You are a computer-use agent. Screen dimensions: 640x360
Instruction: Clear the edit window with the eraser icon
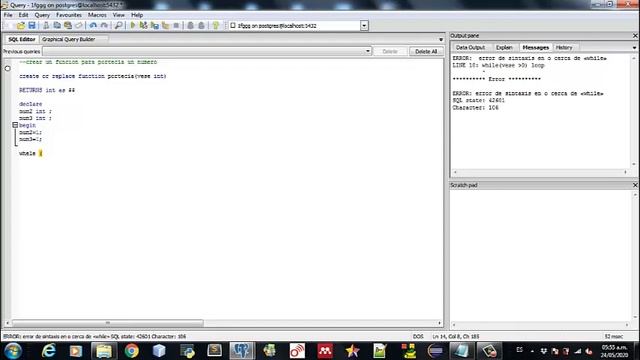pos(79,26)
